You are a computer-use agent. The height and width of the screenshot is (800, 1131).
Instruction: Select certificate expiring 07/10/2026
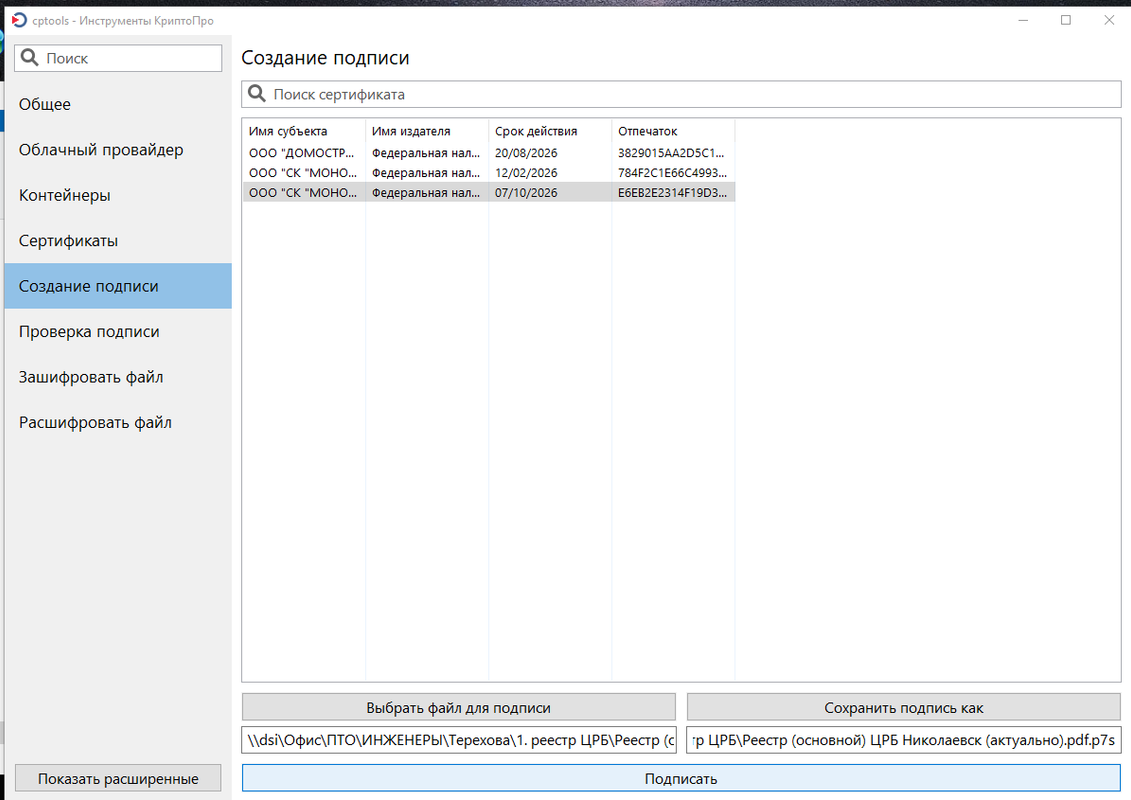click(x=488, y=193)
